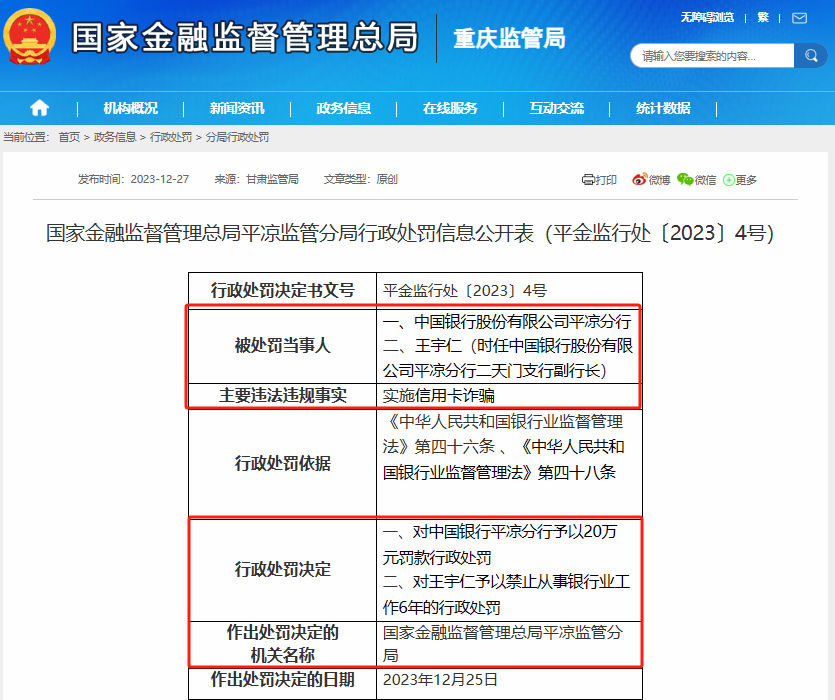Click the 重庆监管局 header title

[509, 38]
